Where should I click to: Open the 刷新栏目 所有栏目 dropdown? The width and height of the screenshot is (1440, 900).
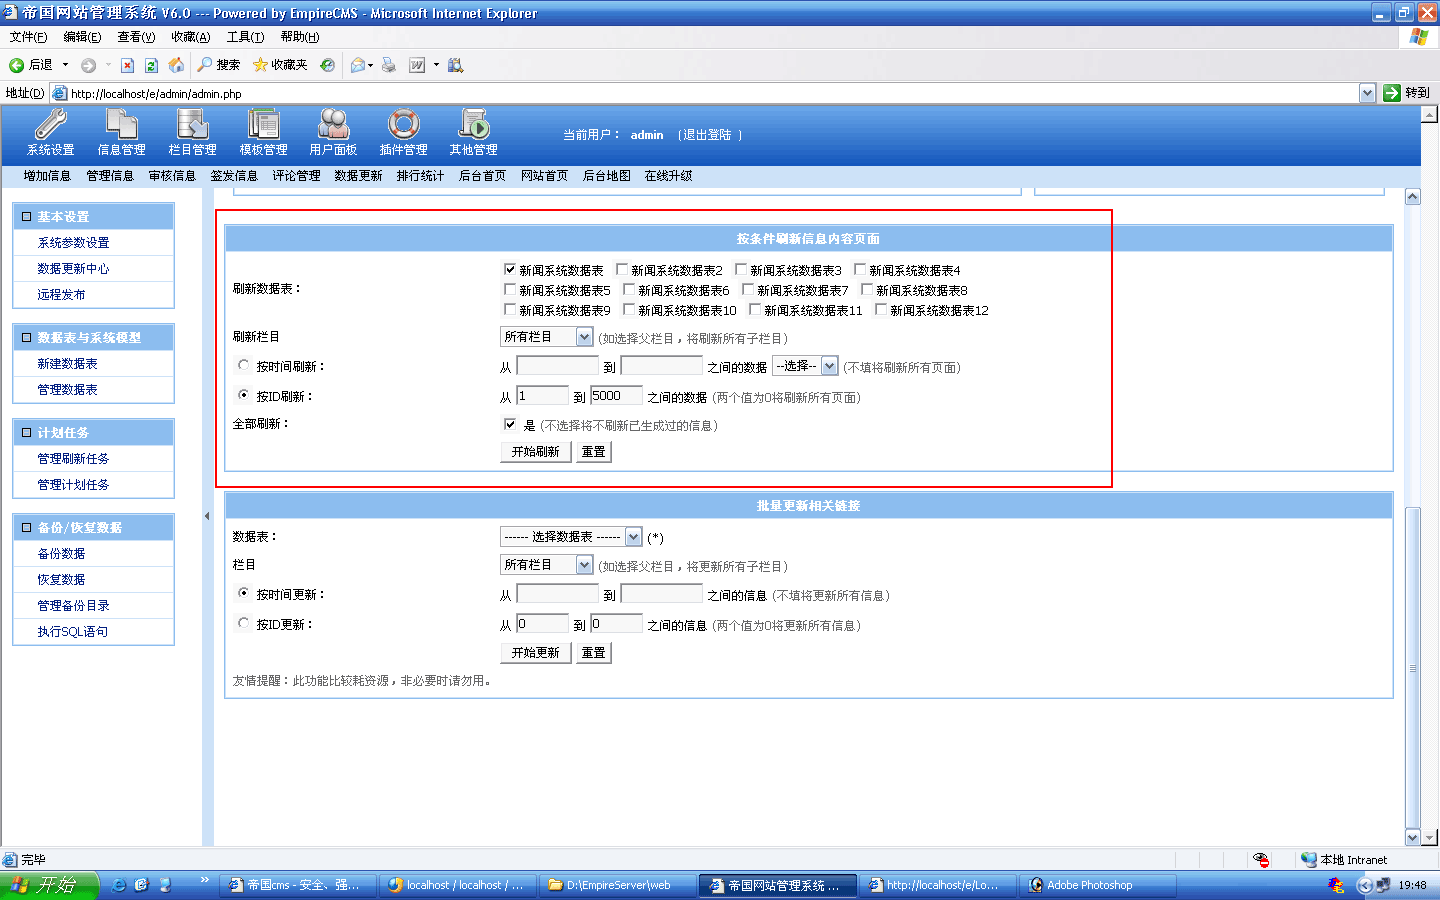coord(546,337)
